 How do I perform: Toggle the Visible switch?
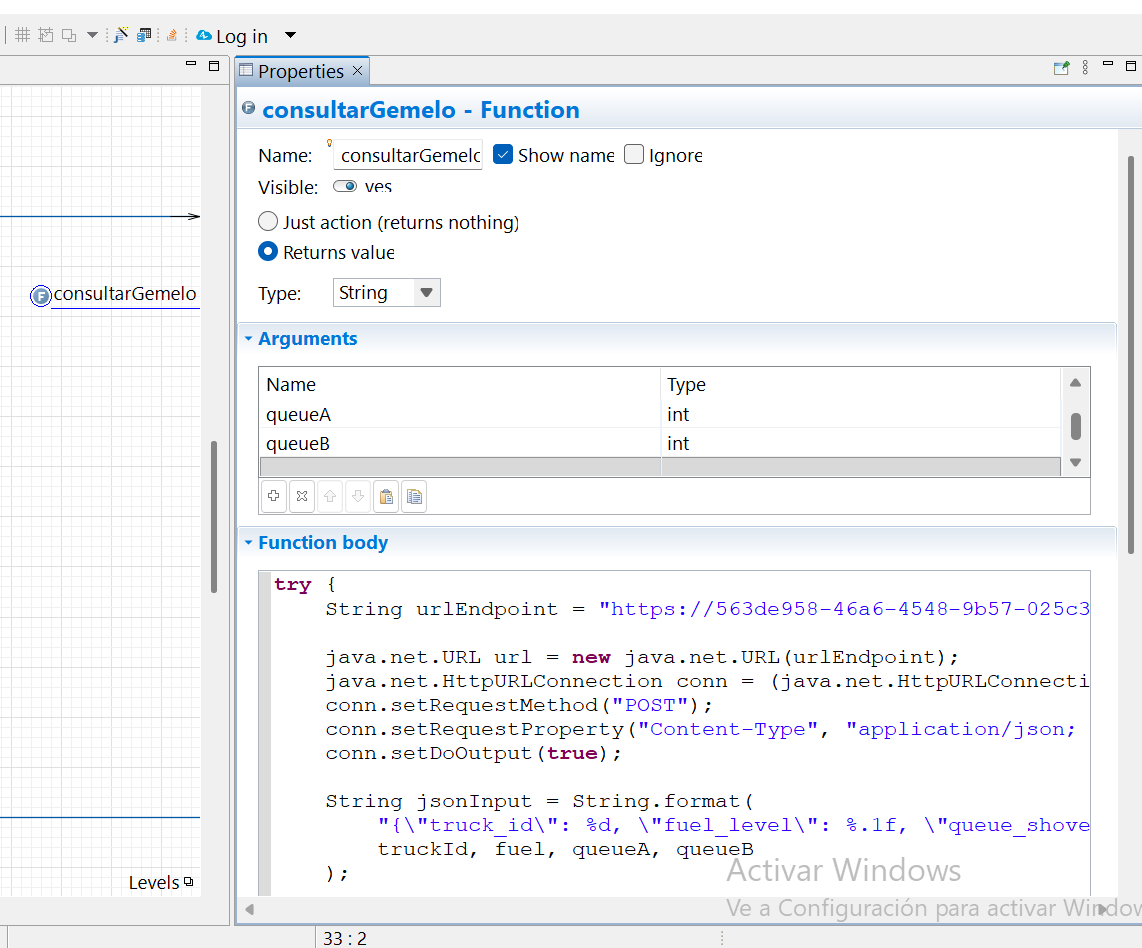point(344,186)
